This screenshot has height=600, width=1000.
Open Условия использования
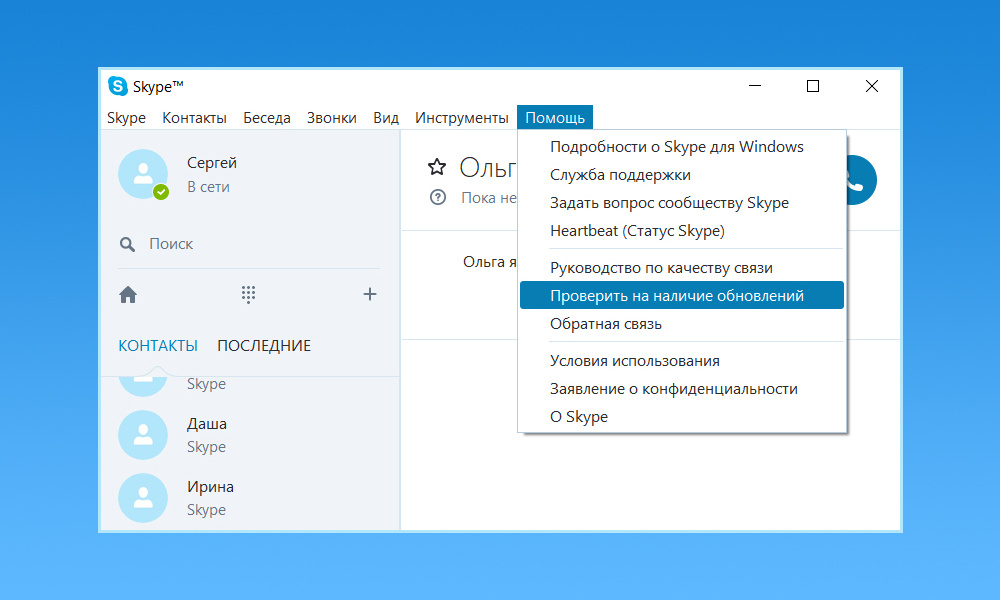coord(682,361)
